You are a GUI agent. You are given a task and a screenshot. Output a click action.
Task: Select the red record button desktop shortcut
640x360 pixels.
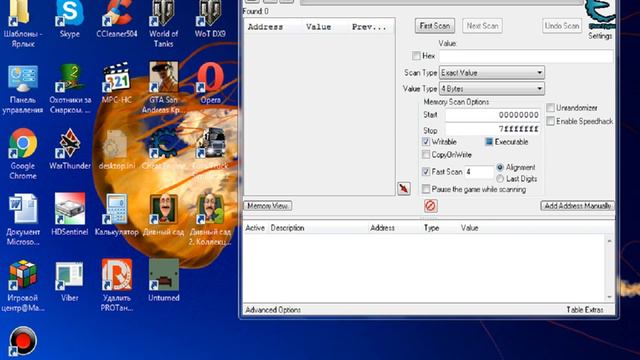[23, 341]
